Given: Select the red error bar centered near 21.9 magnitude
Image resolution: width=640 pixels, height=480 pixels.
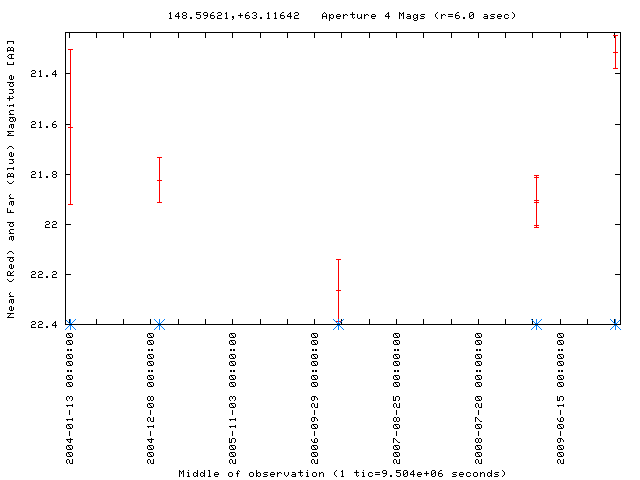Looking at the screenshot, I should (x=536, y=201).
